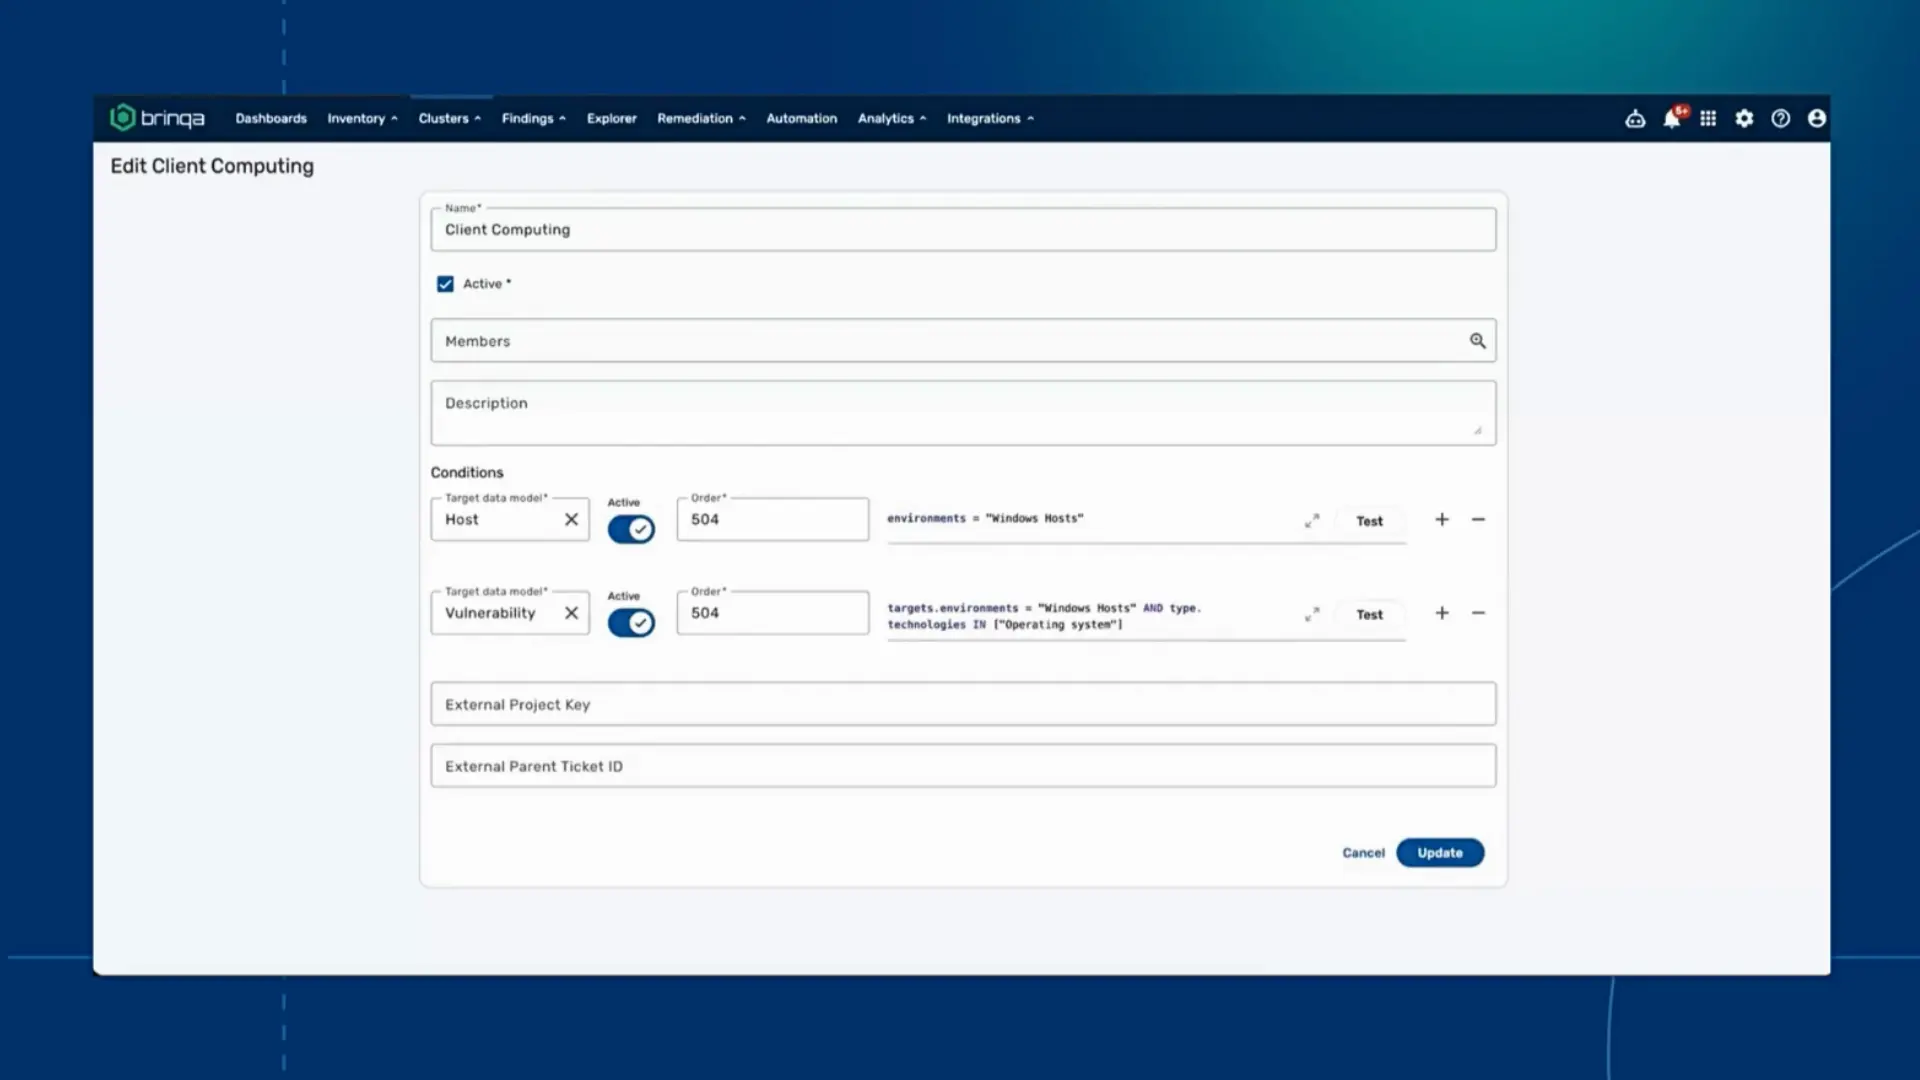The height and width of the screenshot is (1080, 1920).
Task: Open the bot assistant icon
Action: [x=1635, y=119]
